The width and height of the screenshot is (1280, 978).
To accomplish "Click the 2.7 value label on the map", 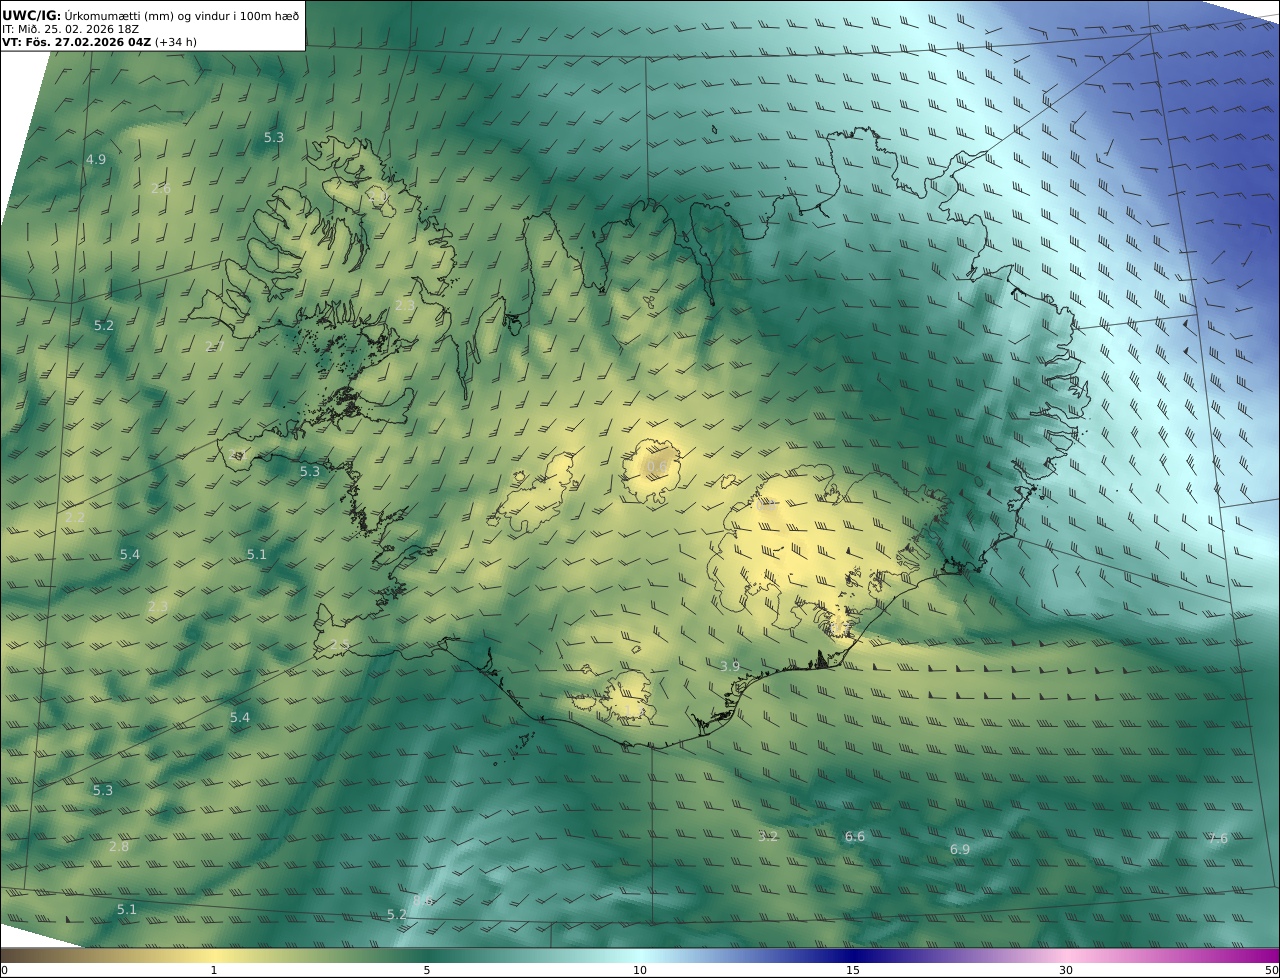I will 215,347.
